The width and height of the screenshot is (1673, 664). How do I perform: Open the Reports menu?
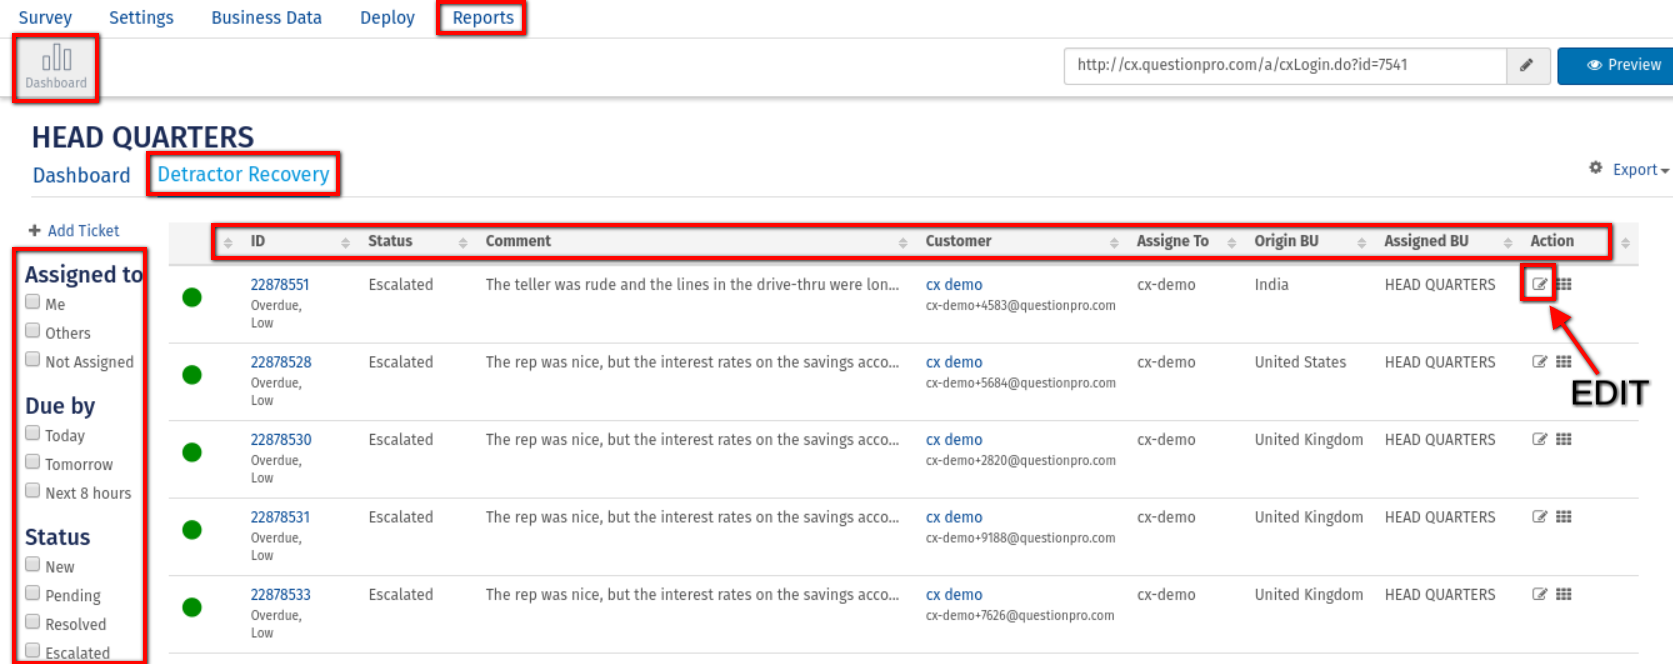pyautogui.click(x=483, y=17)
